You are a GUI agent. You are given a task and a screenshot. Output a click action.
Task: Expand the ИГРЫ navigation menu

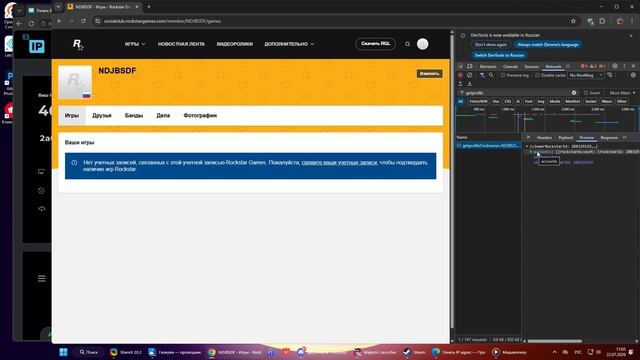[135, 44]
